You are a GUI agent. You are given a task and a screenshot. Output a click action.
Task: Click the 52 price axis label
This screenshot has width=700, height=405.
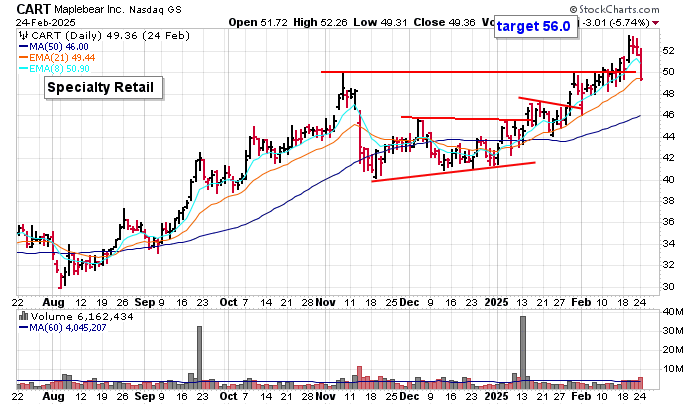668,50
